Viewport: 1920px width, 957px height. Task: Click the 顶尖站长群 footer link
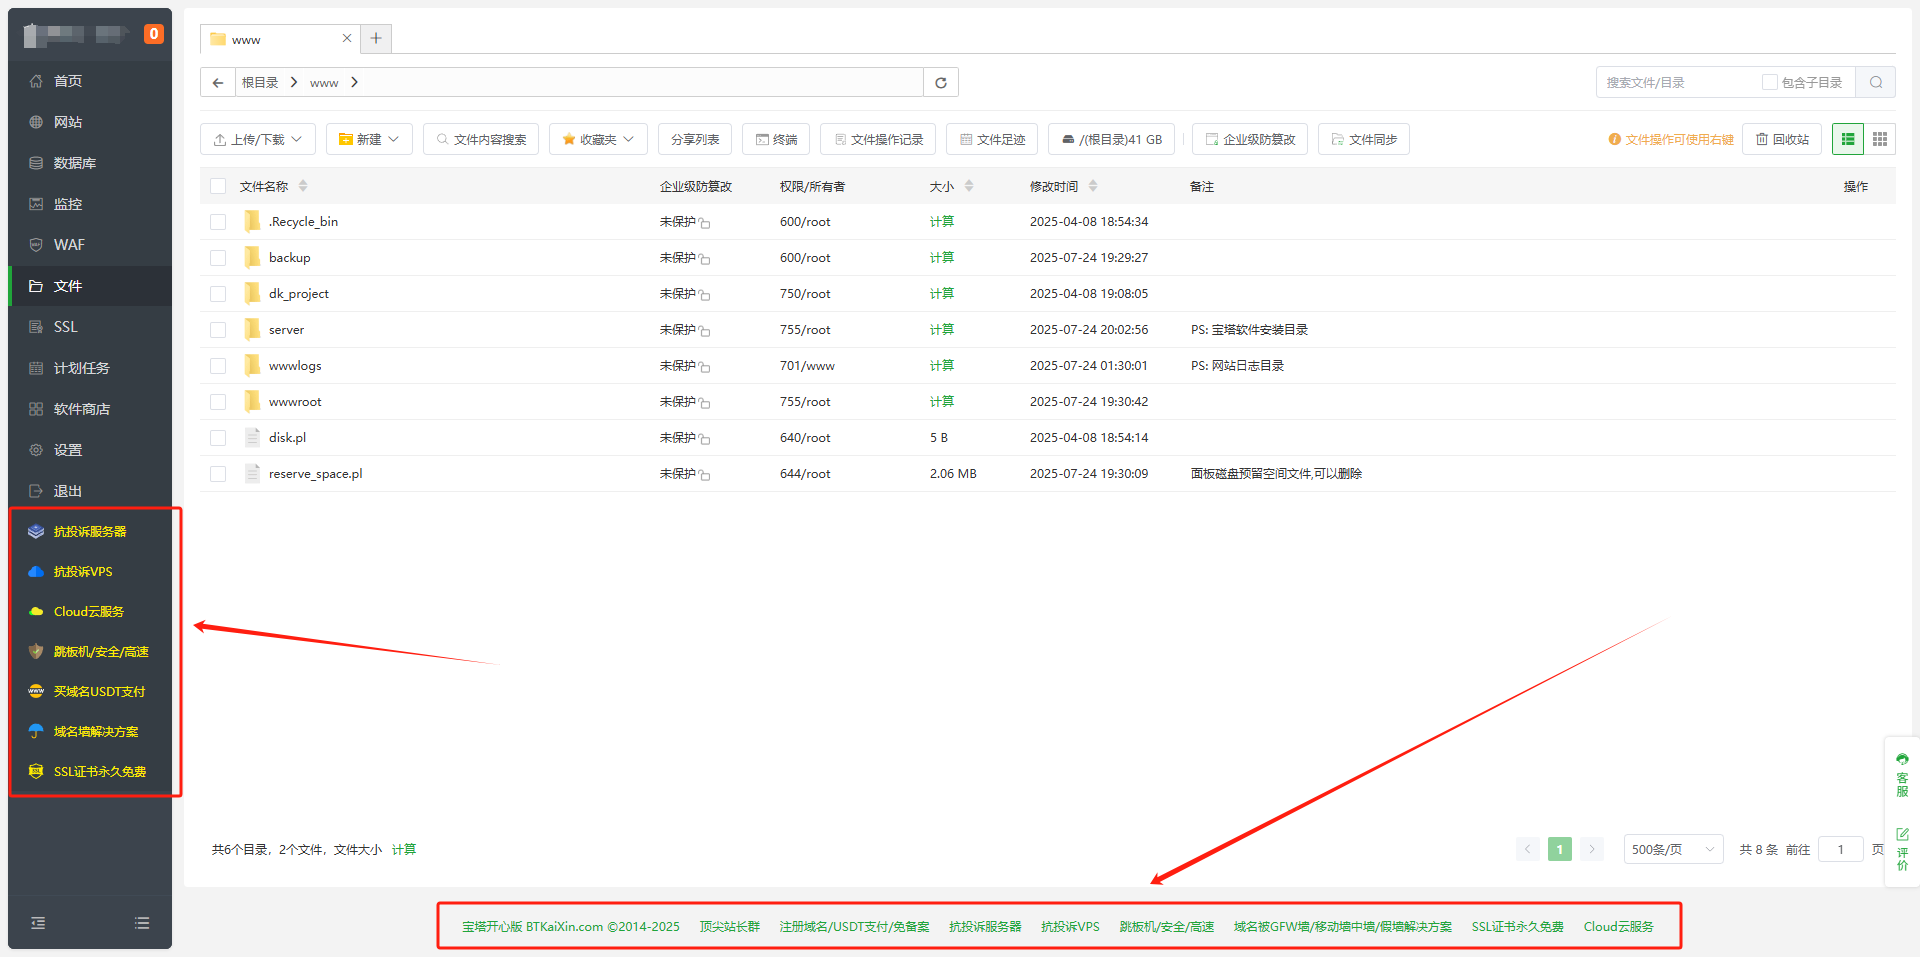[x=730, y=927]
